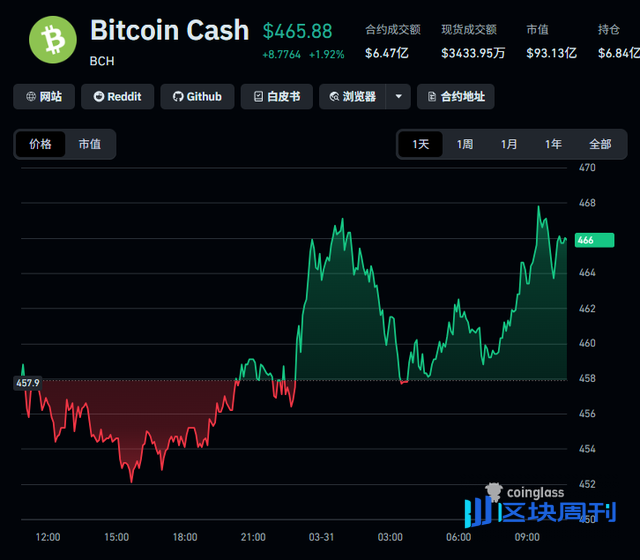Click the 持仓 open interest label
Viewport: 640px width, 560px height.
[x=609, y=29]
